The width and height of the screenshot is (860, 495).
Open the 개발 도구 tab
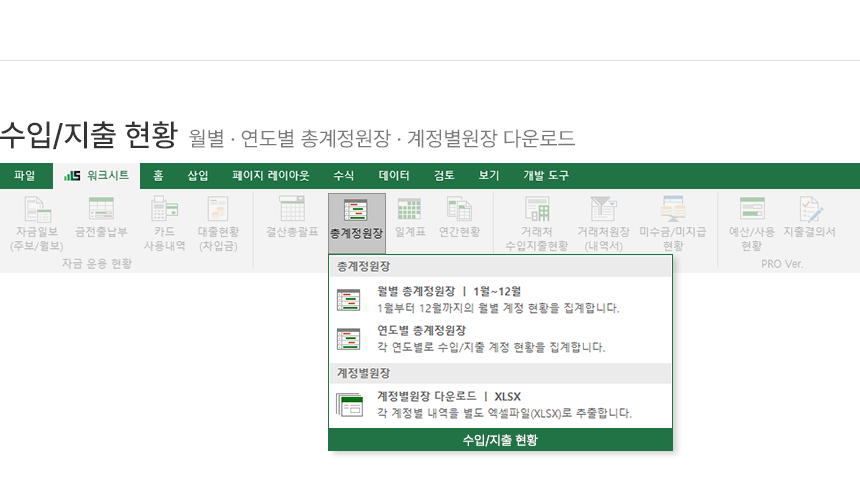tap(546, 176)
